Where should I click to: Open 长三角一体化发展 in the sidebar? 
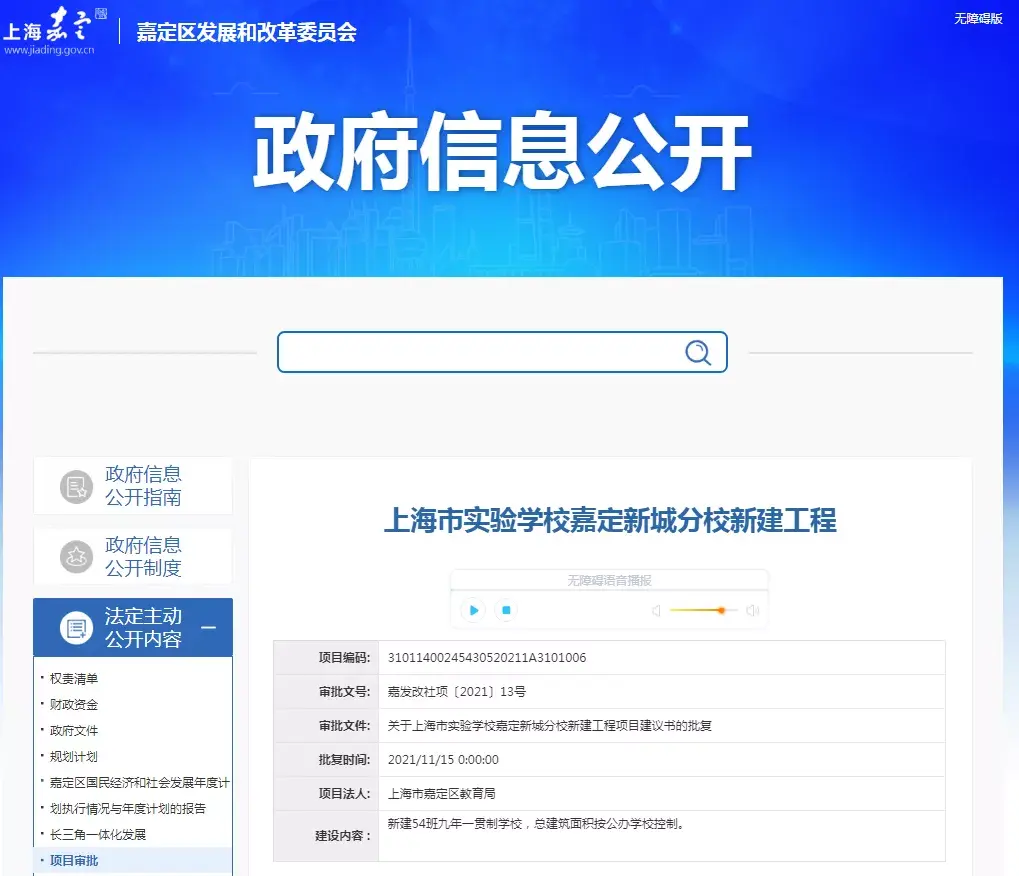click(97, 834)
